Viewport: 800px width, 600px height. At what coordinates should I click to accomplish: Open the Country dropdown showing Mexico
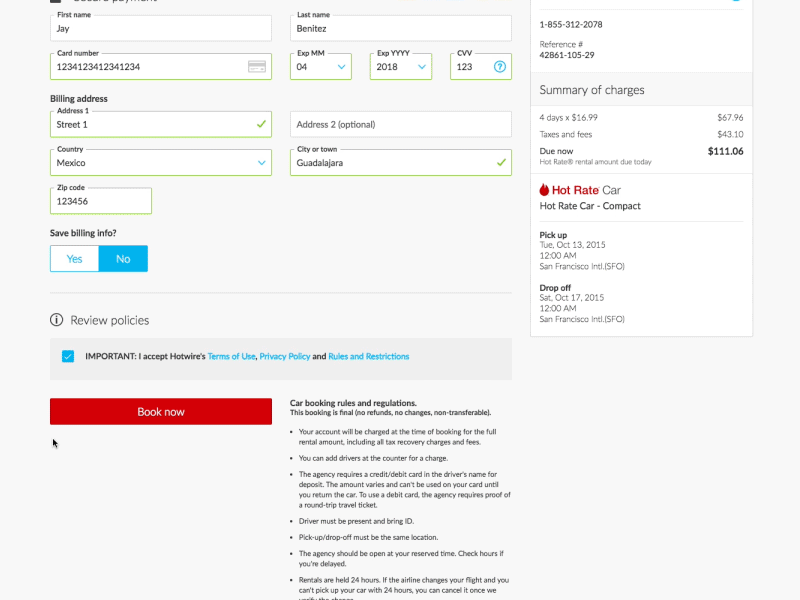click(x=161, y=163)
